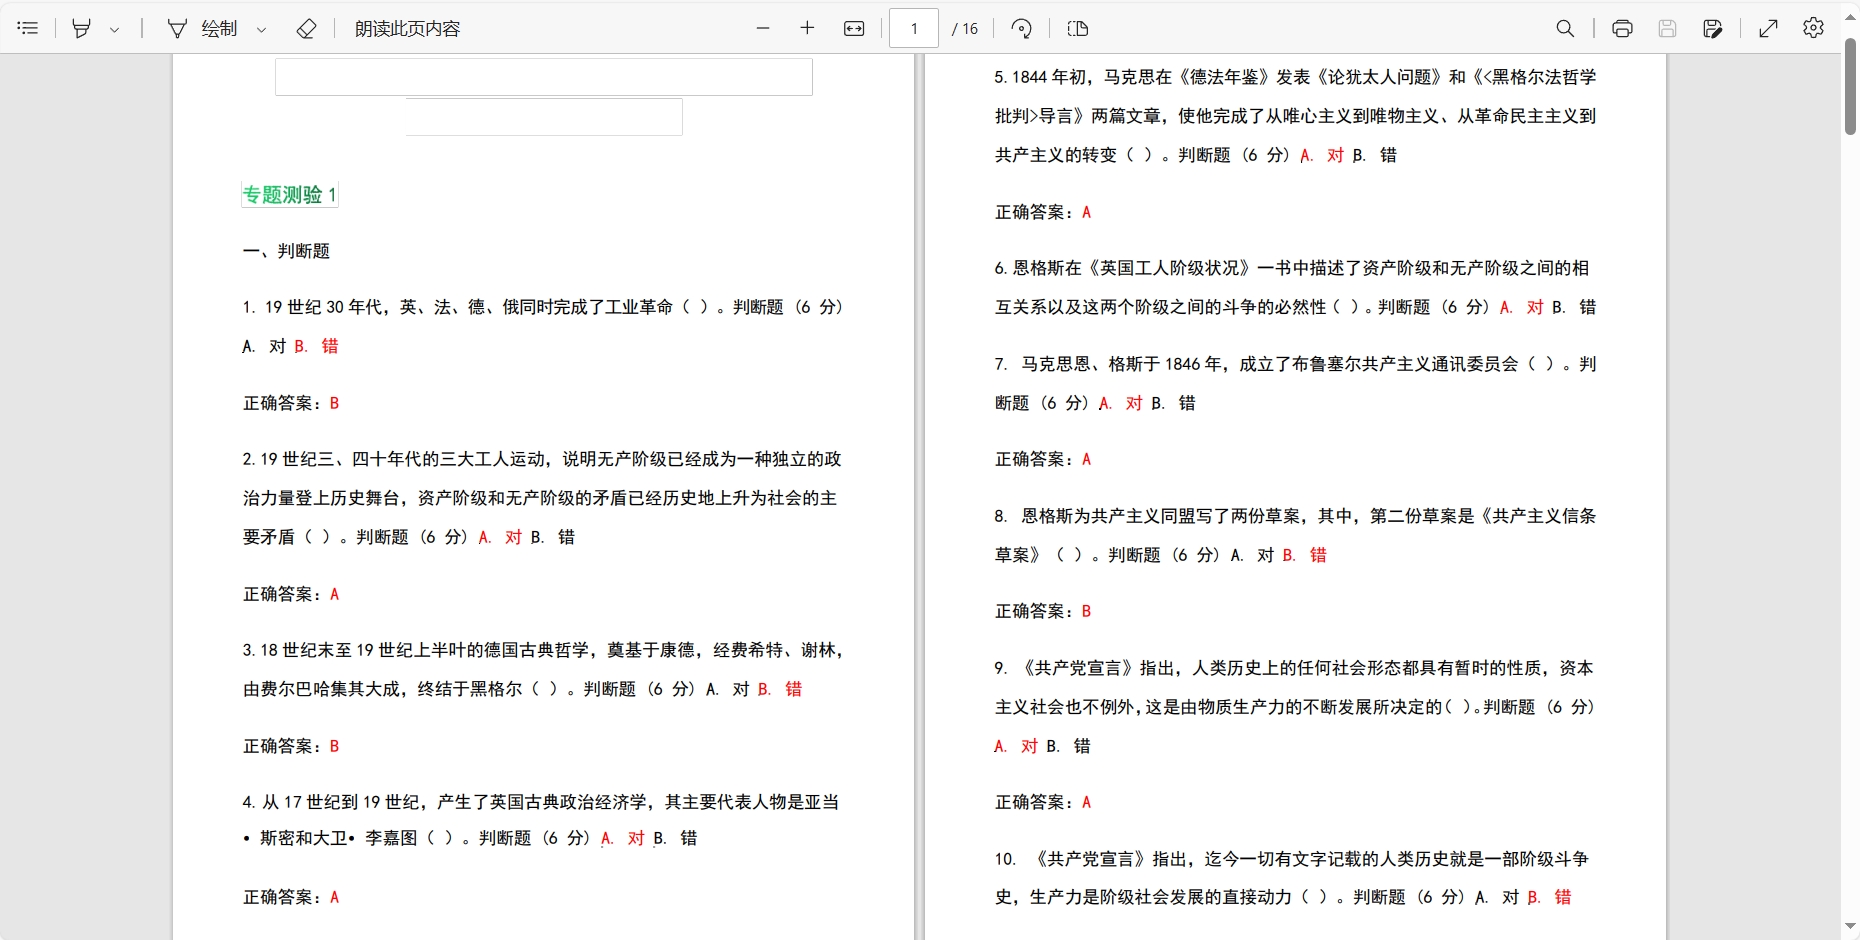
Task: Click 正确答案：A under question 9
Action: pos(1043,802)
